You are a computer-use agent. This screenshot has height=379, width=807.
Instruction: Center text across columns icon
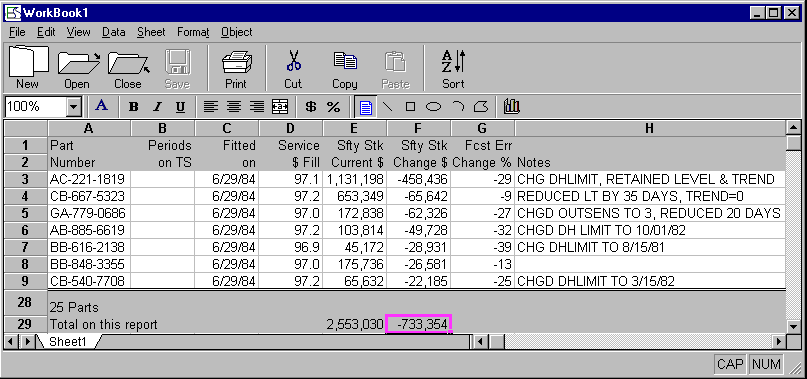(x=280, y=107)
